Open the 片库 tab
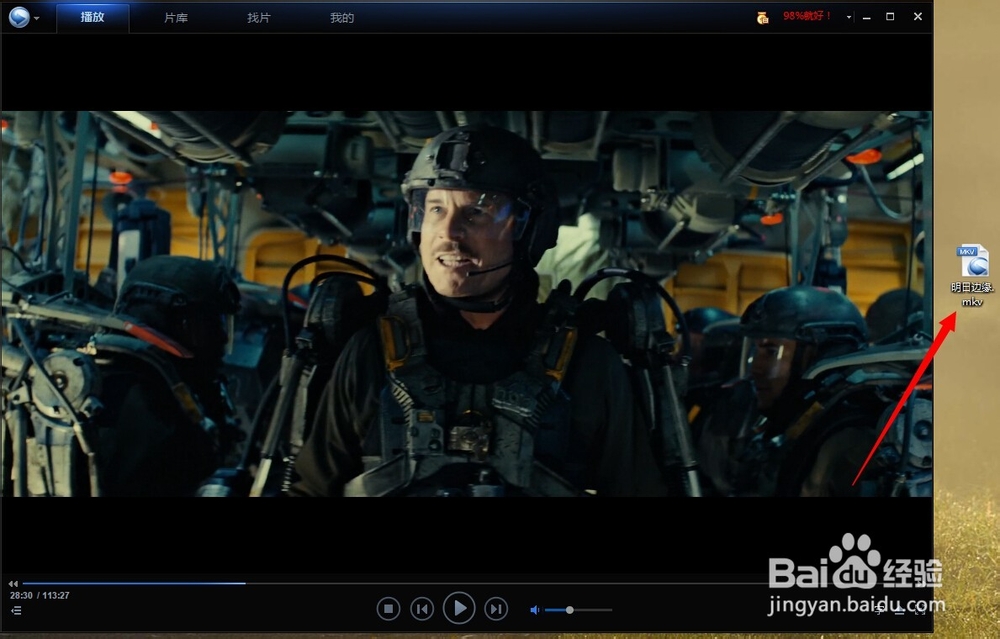1000x639 pixels. 176,18
